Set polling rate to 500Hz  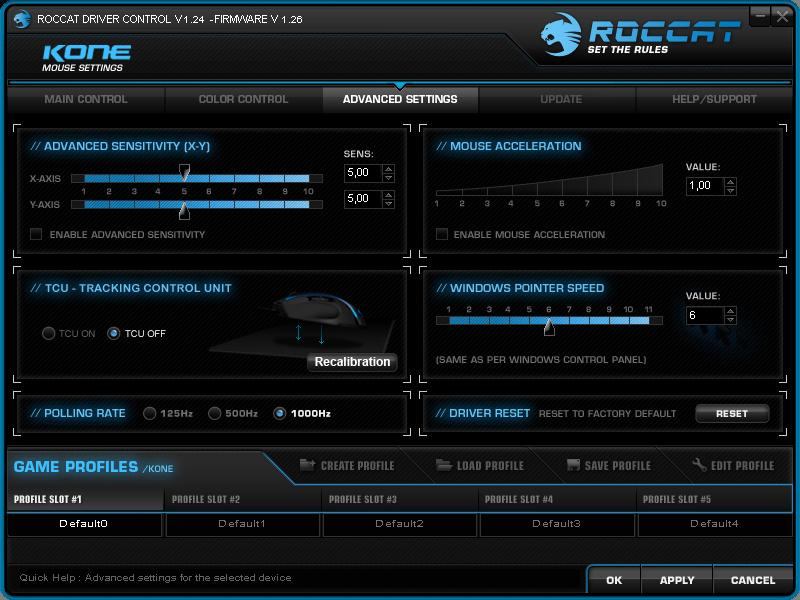coord(214,413)
